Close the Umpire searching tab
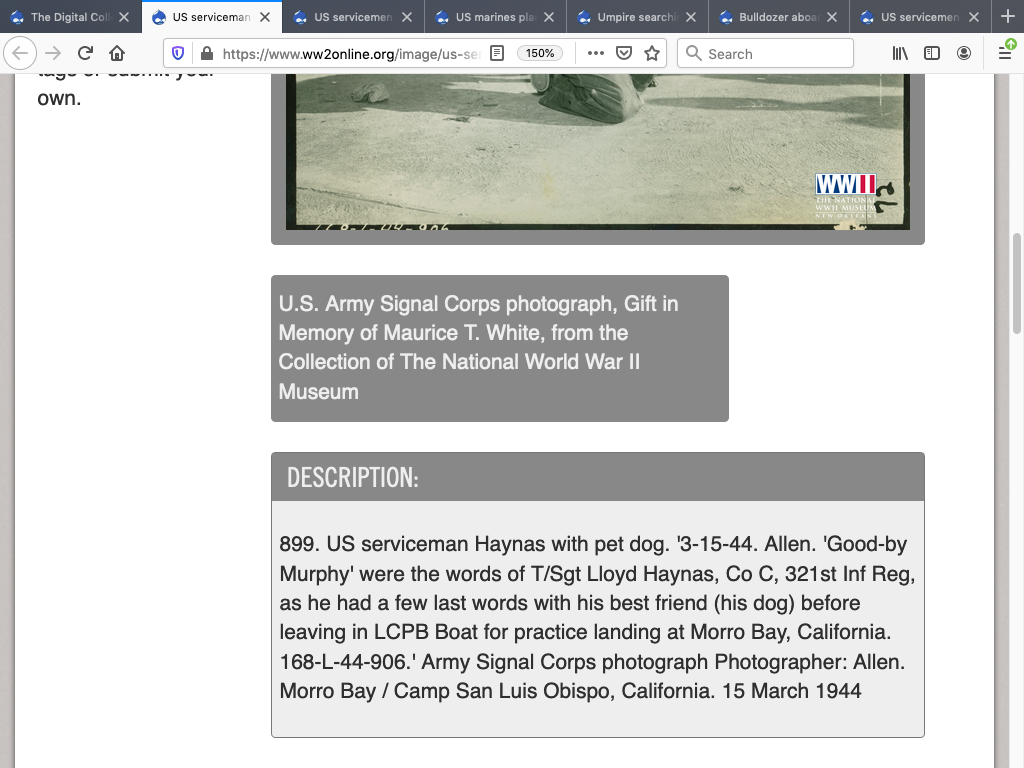Viewport: 1024px width, 768px height. [x=691, y=17]
